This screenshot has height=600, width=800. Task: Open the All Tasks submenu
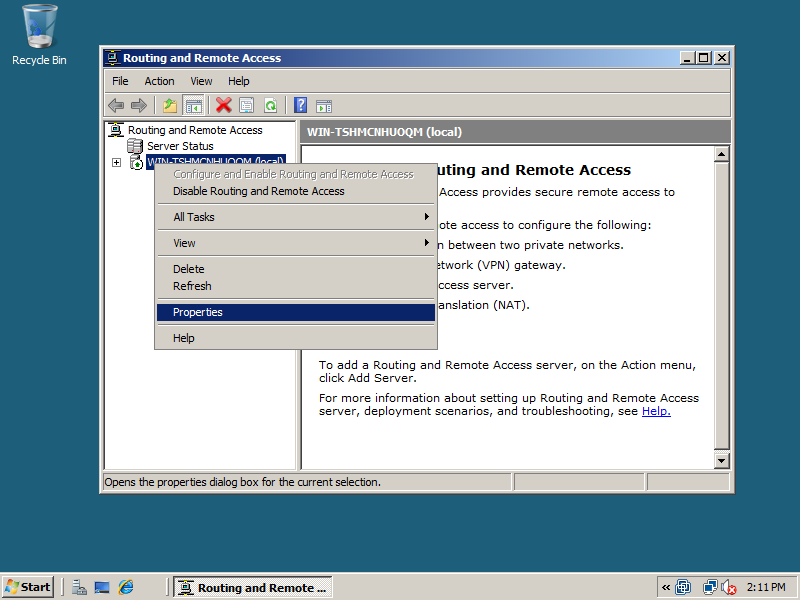click(296, 217)
